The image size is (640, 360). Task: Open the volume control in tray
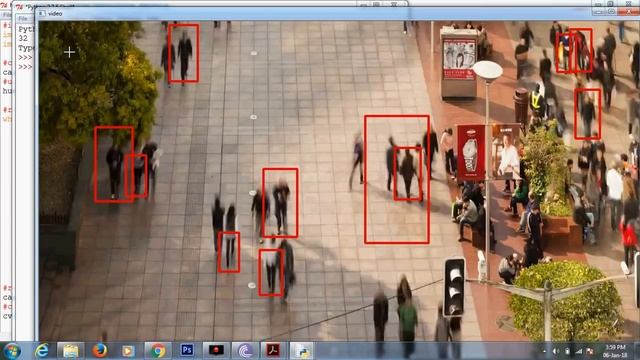(x=556, y=351)
